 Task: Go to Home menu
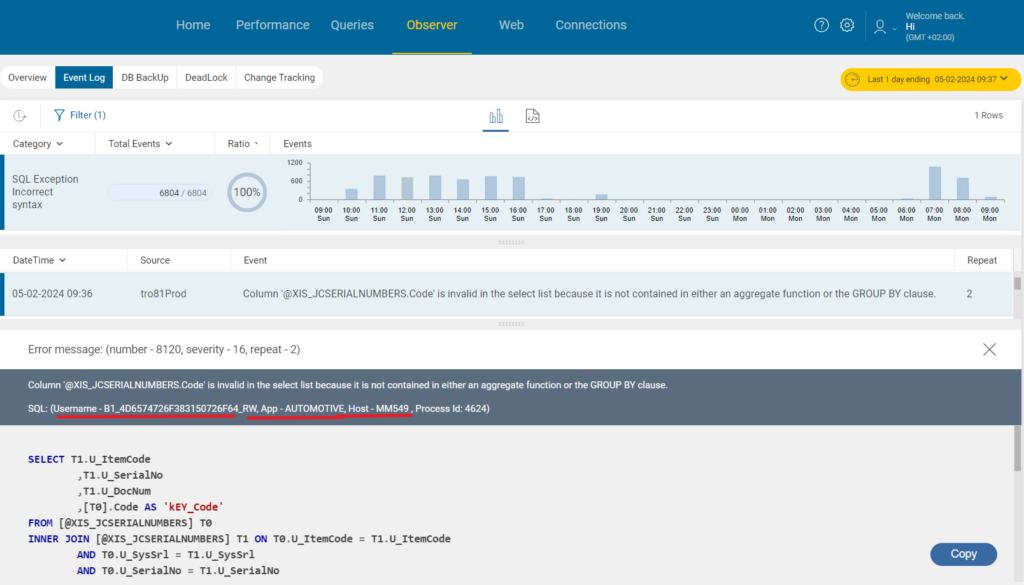[x=193, y=25]
